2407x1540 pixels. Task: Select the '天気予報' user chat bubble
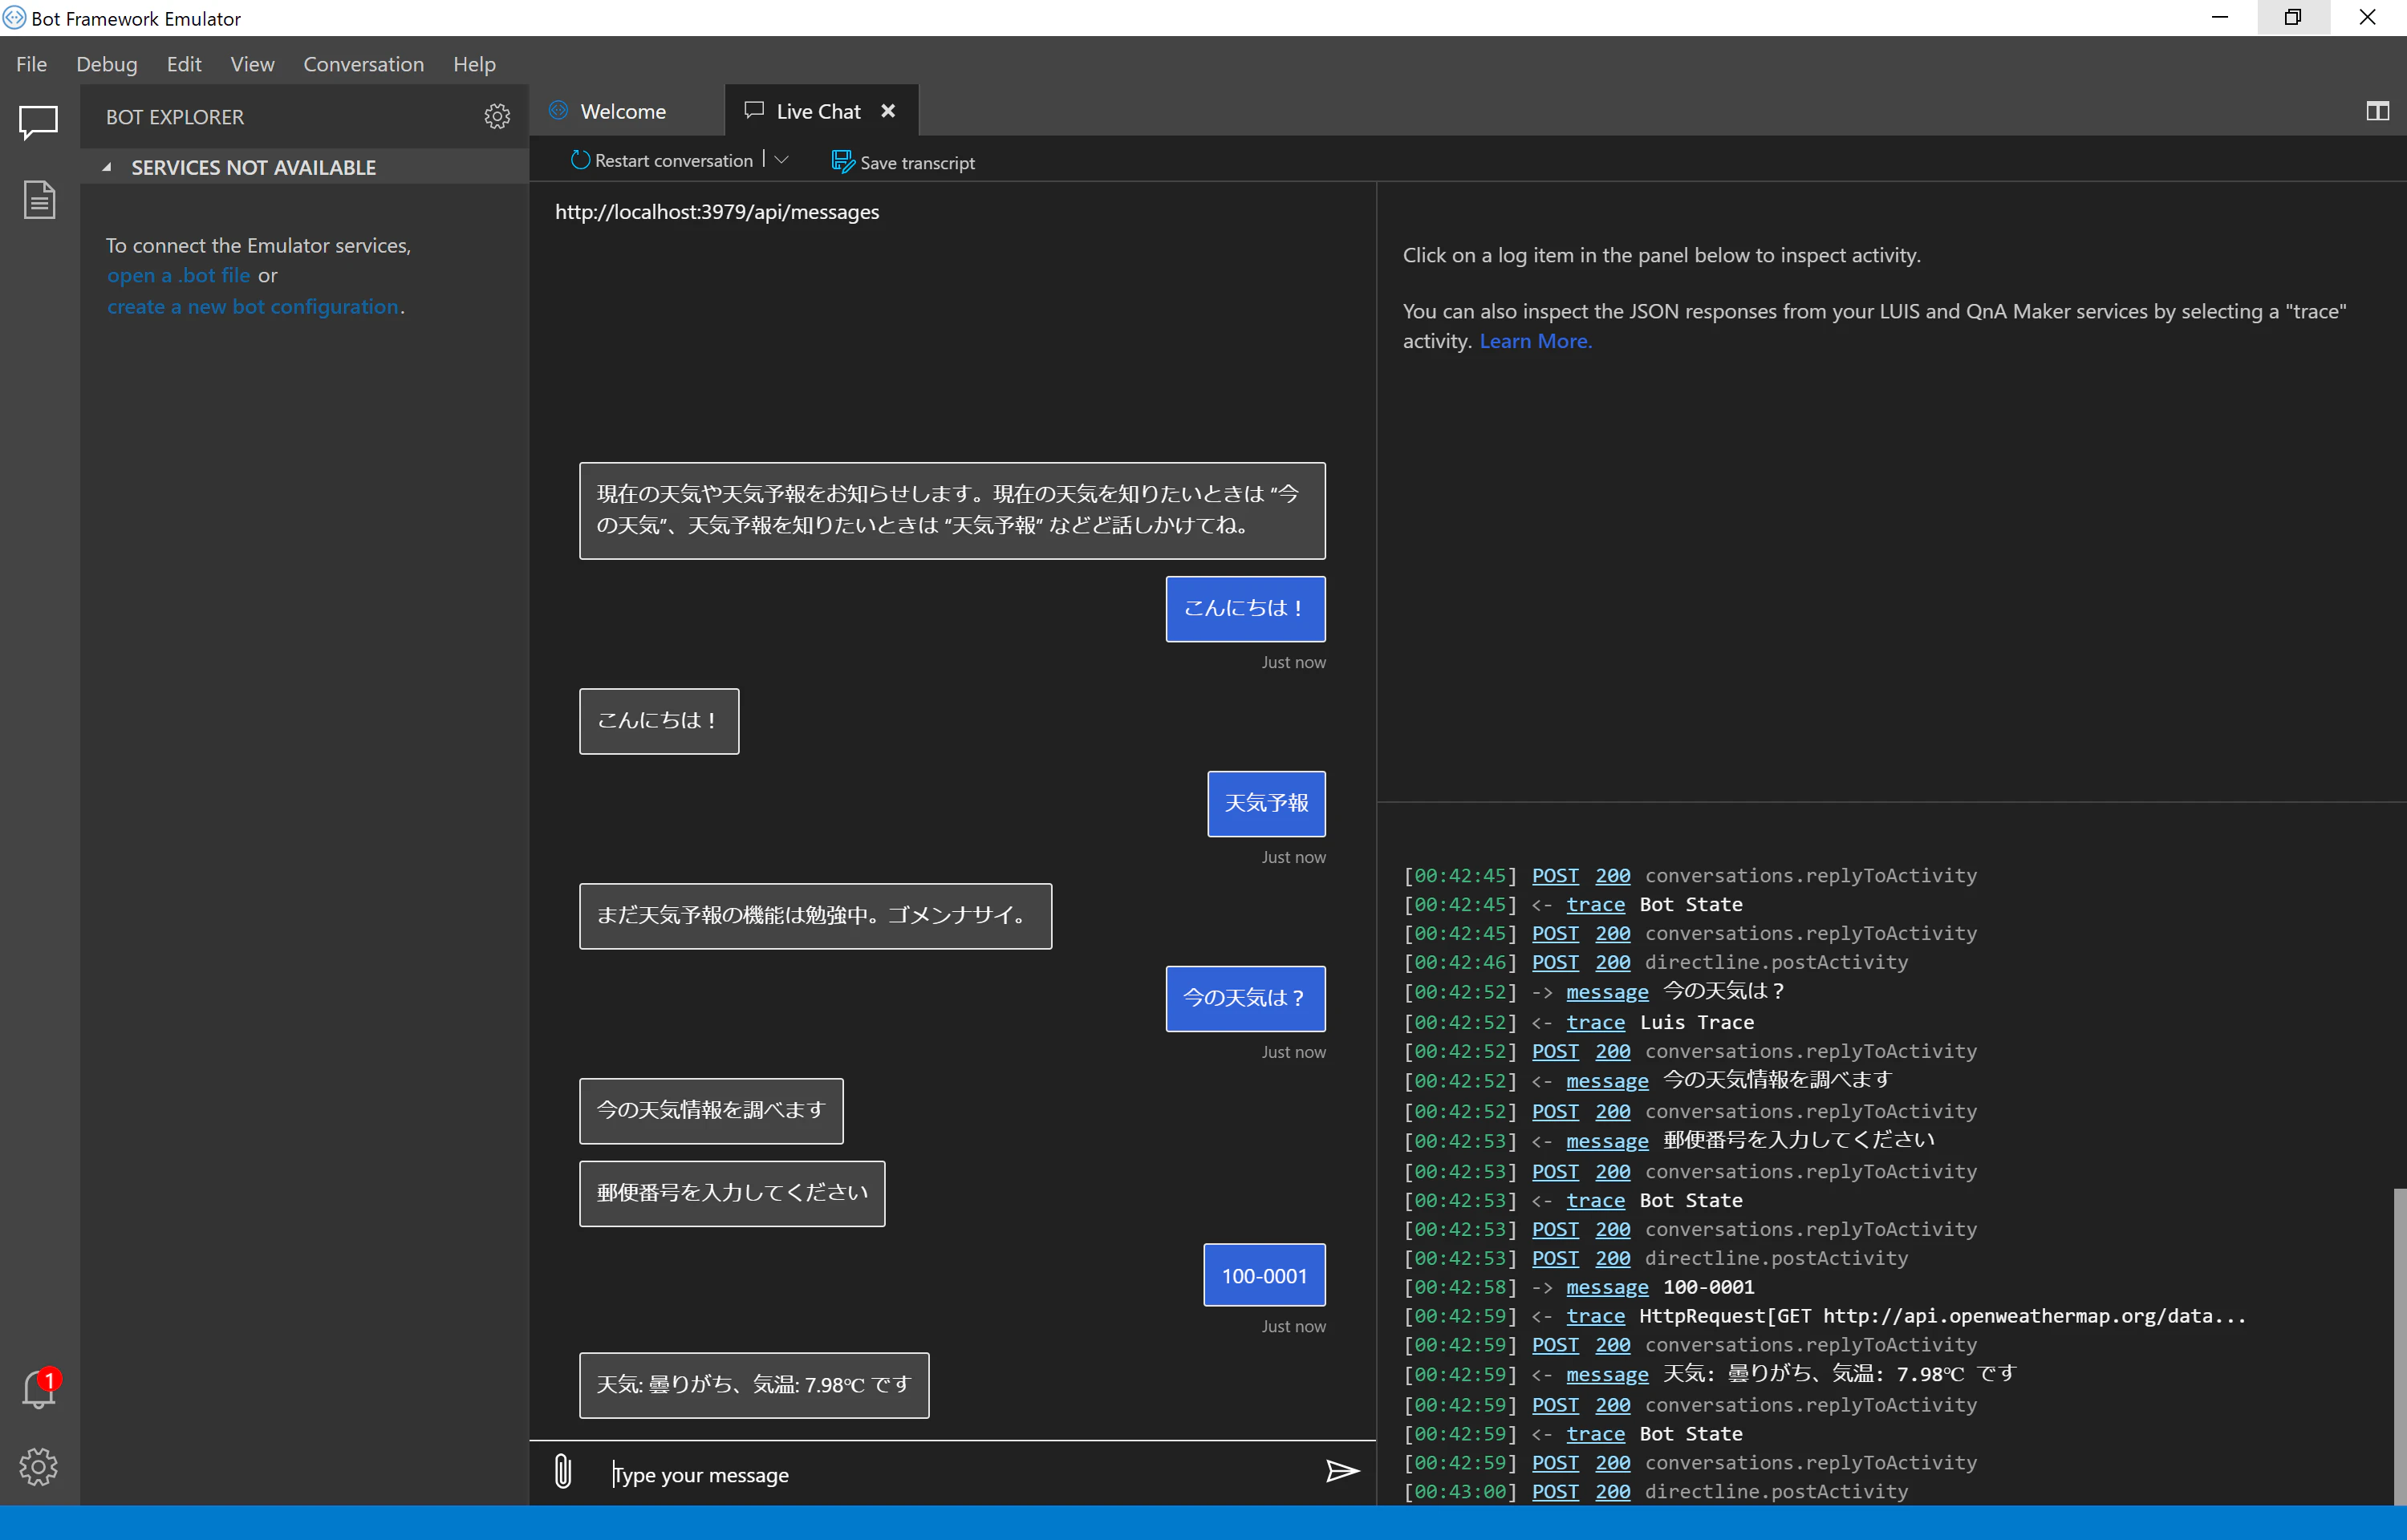(1266, 803)
